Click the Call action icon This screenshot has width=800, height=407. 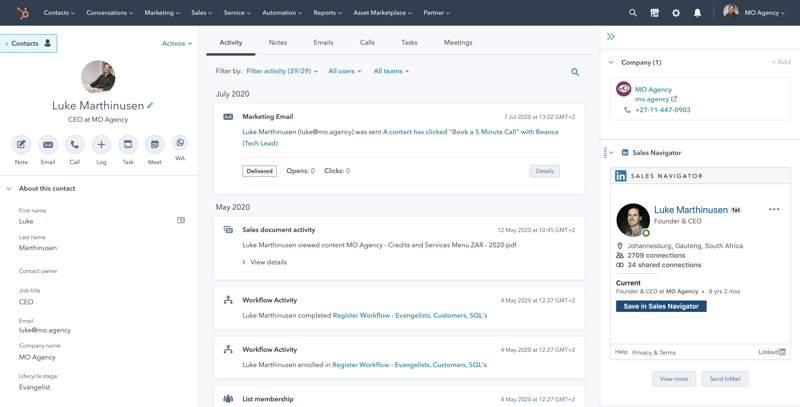(x=74, y=145)
